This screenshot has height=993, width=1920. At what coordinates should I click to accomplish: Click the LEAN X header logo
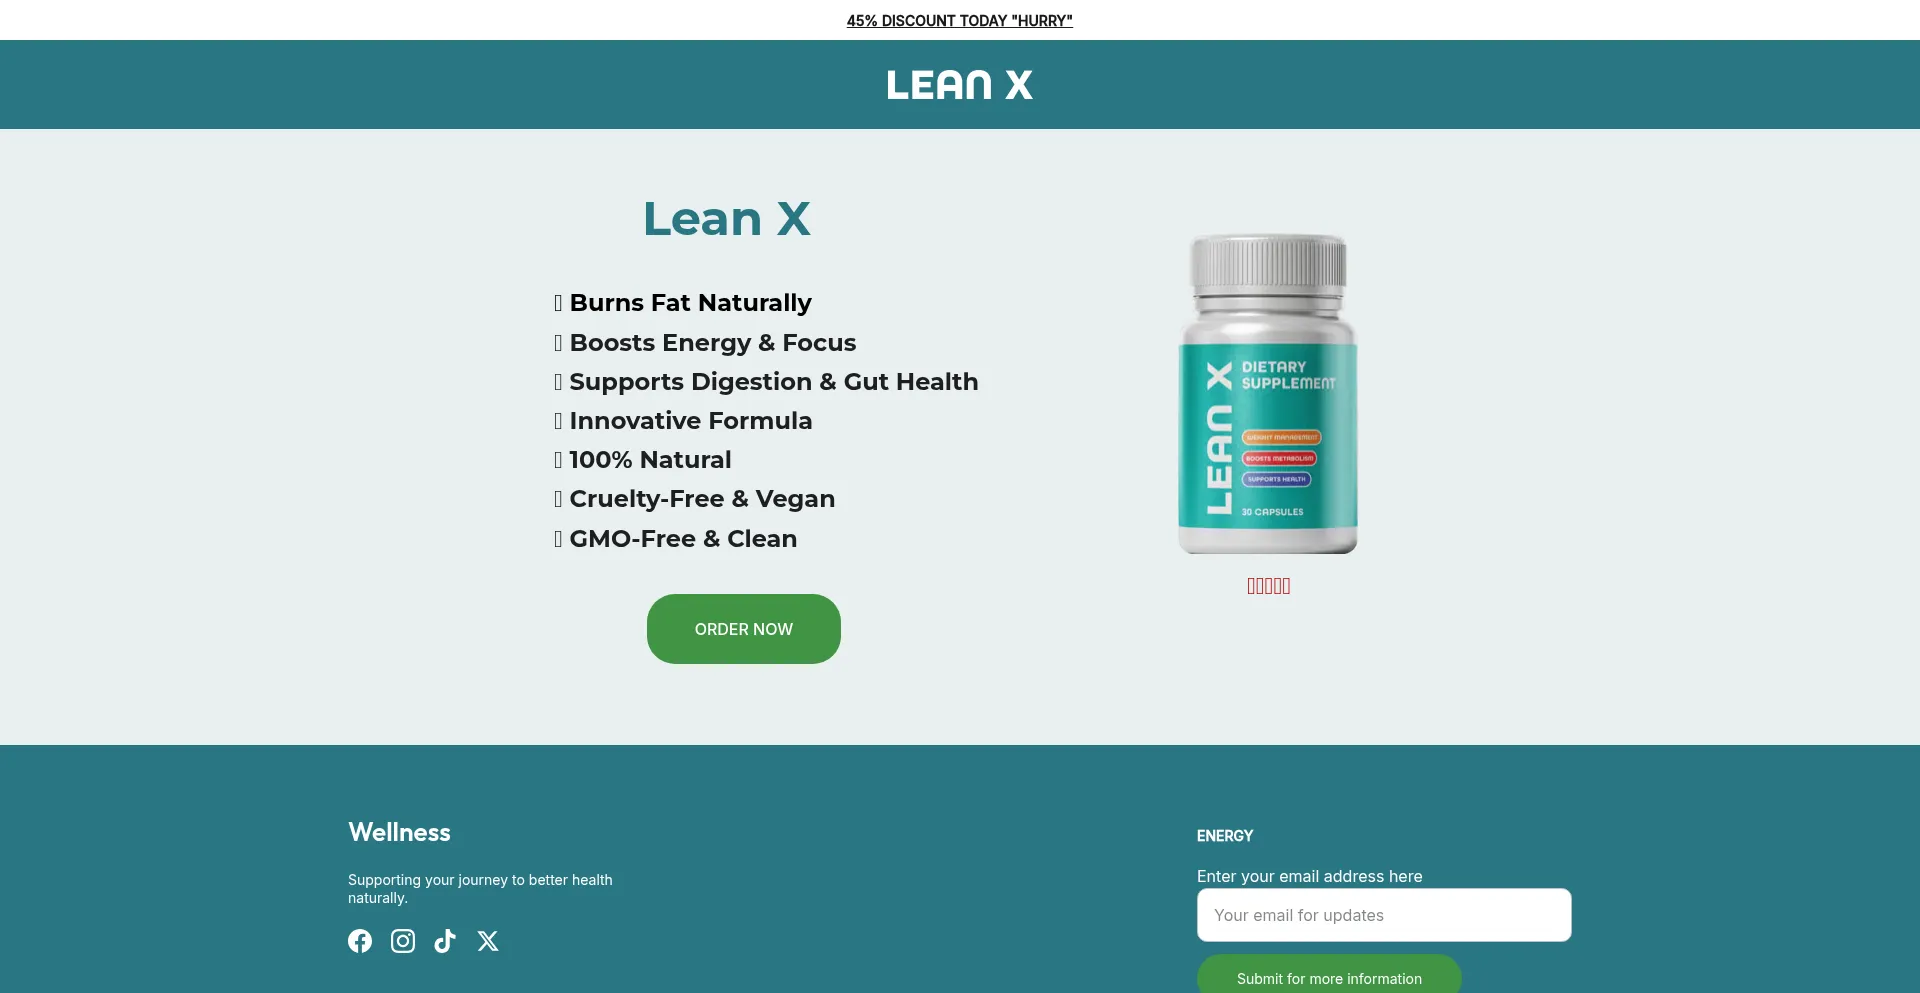pos(960,85)
